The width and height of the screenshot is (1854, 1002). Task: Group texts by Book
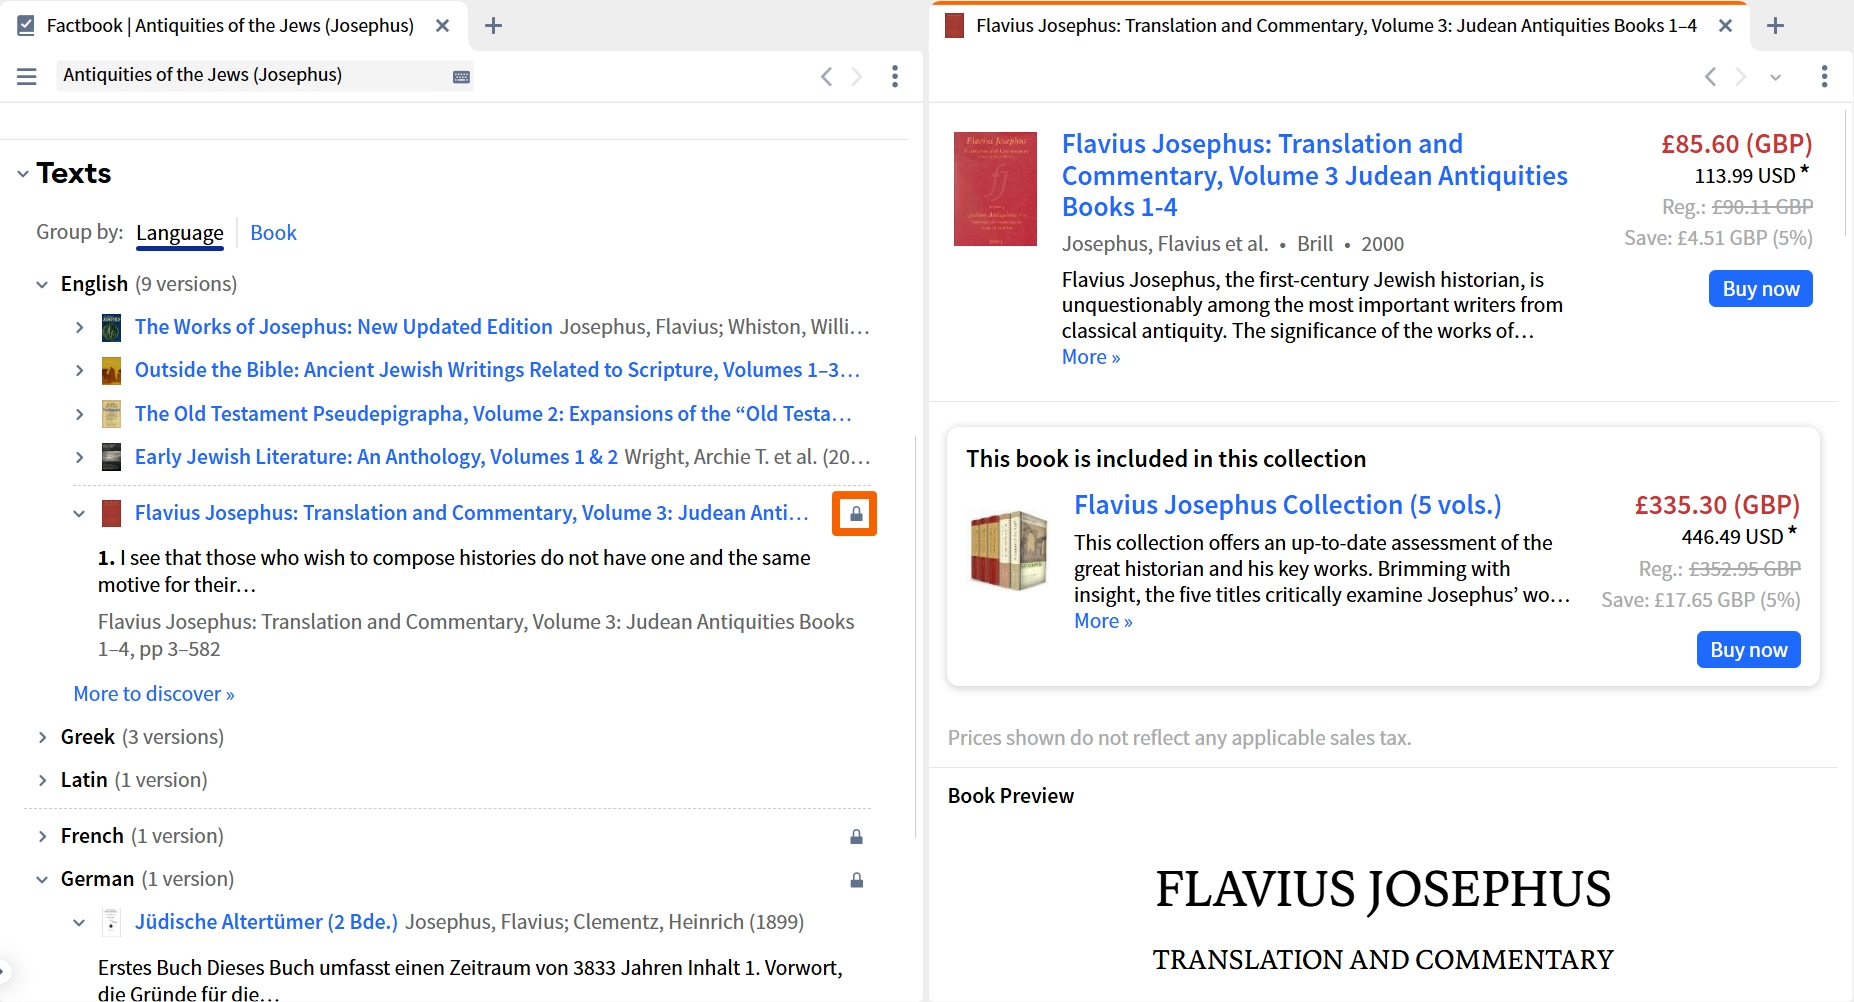(273, 233)
